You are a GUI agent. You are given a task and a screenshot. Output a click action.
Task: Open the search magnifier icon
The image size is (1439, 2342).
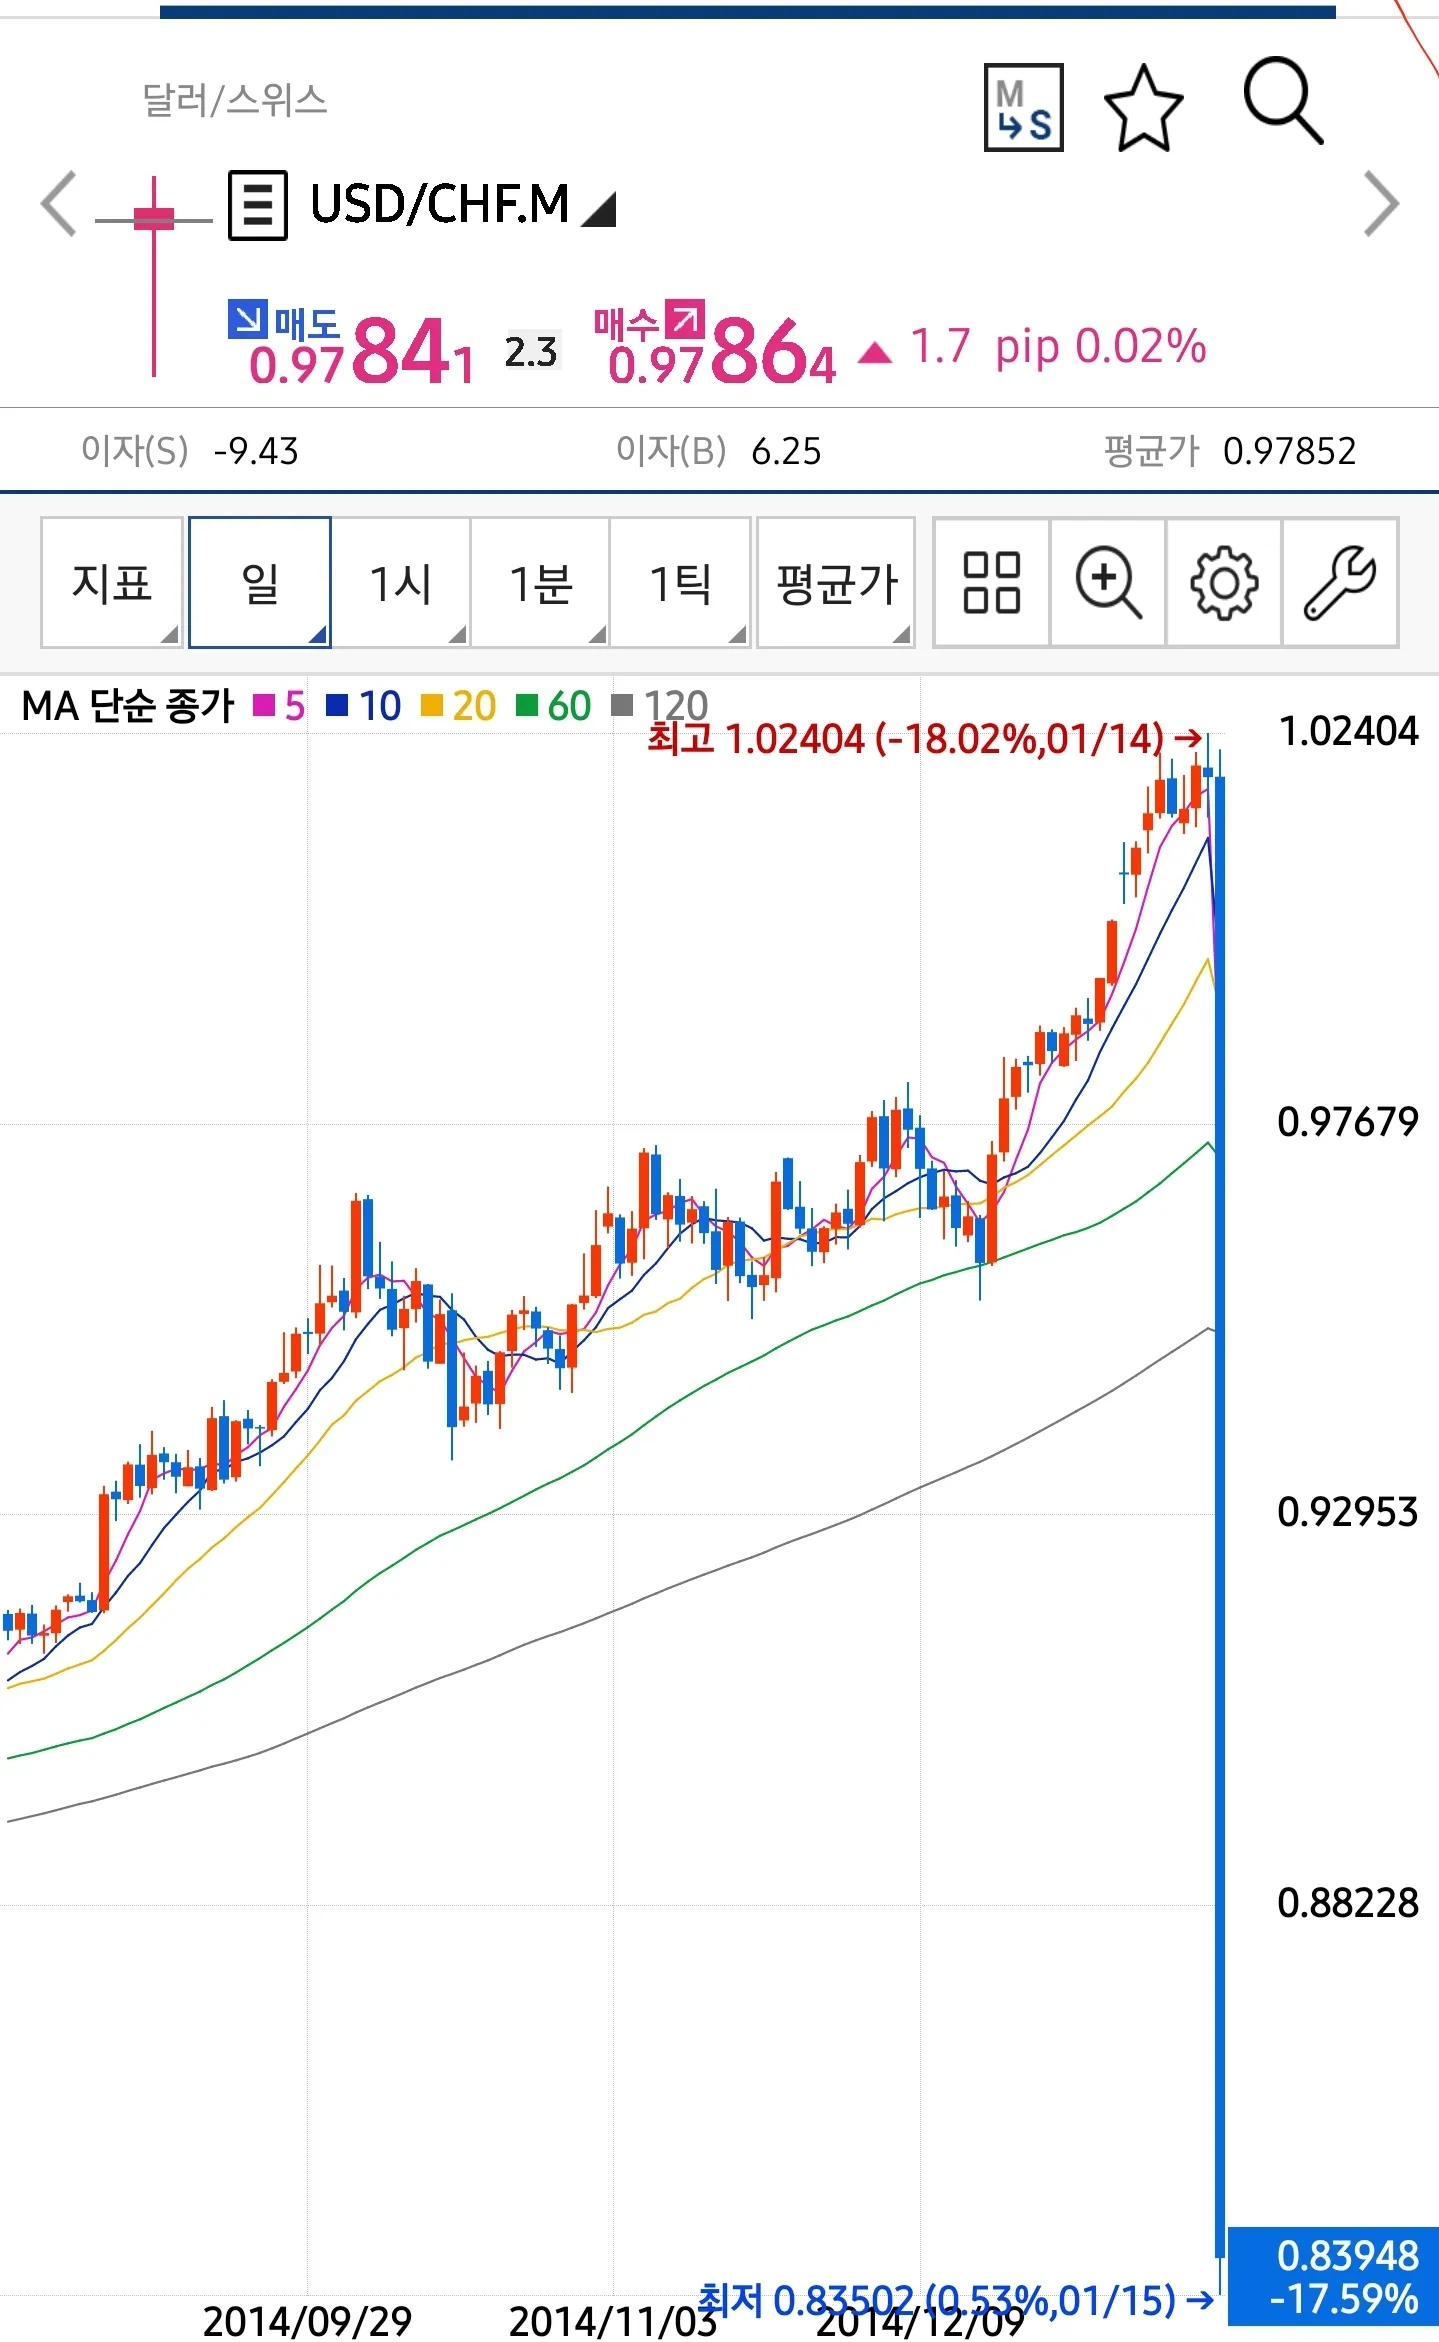pos(1283,102)
